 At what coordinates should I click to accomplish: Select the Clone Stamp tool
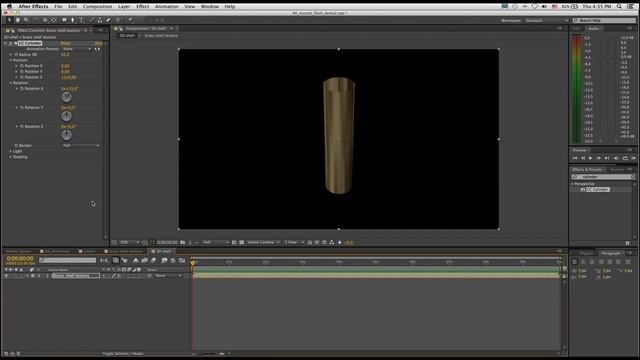point(100,20)
